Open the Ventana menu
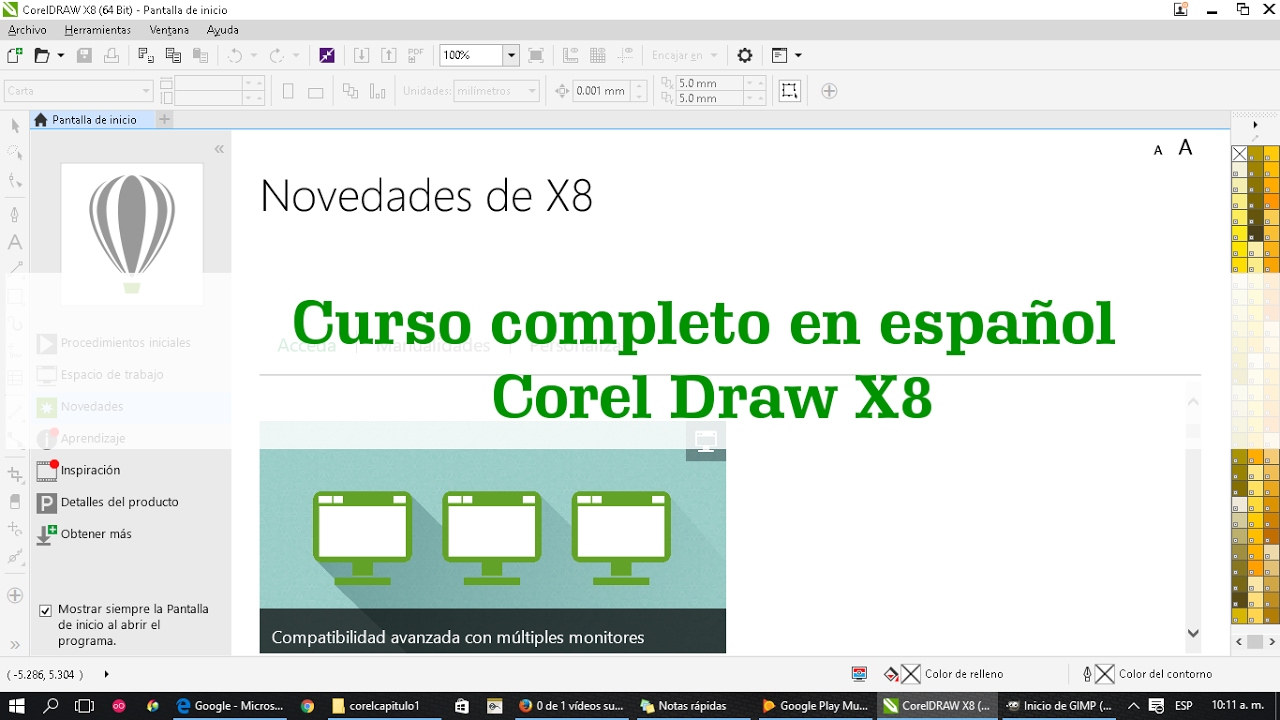1280x720 pixels. tap(169, 30)
